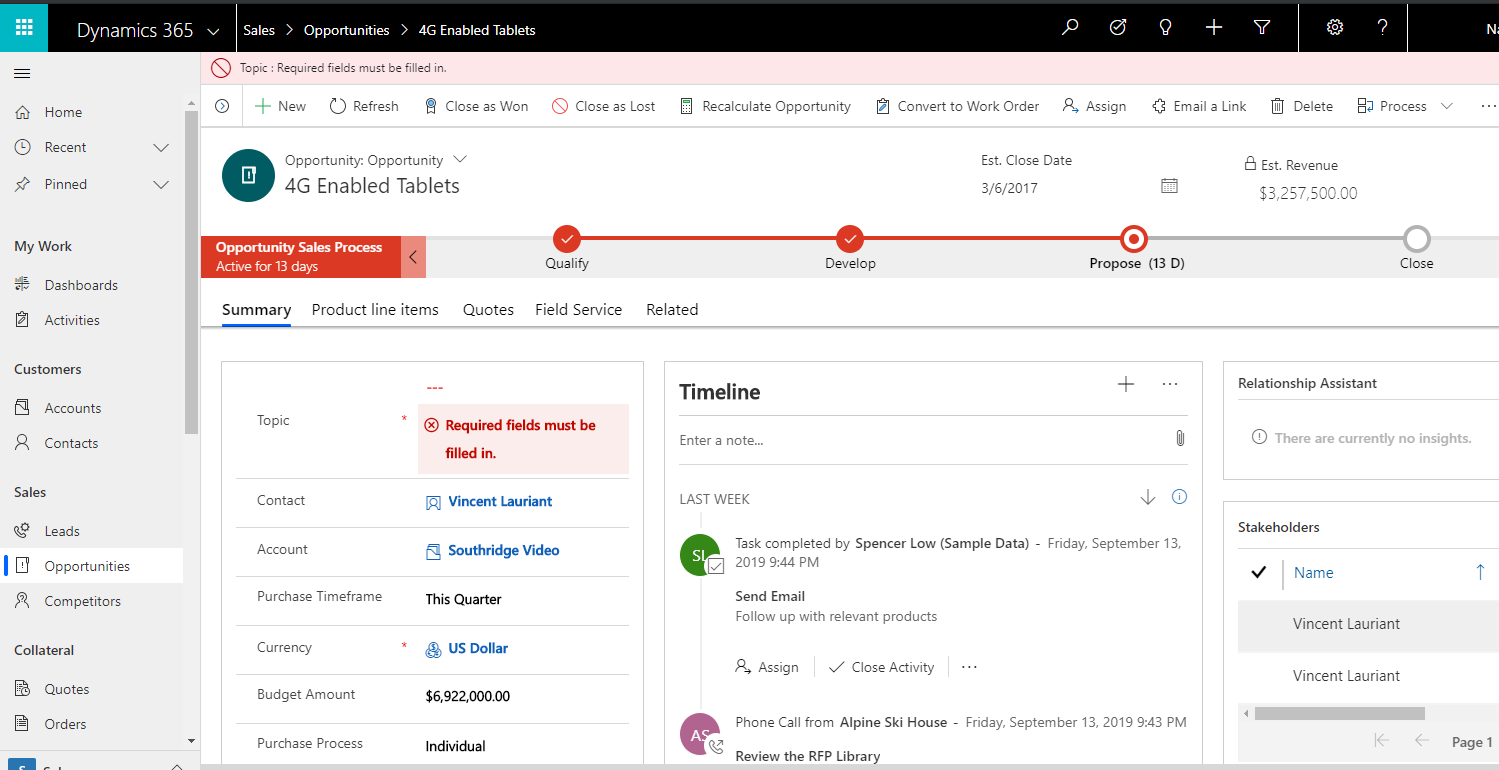Open more options for Send Email task
The height and width of the screenshot is (770, 1499).
pos(969,667)
